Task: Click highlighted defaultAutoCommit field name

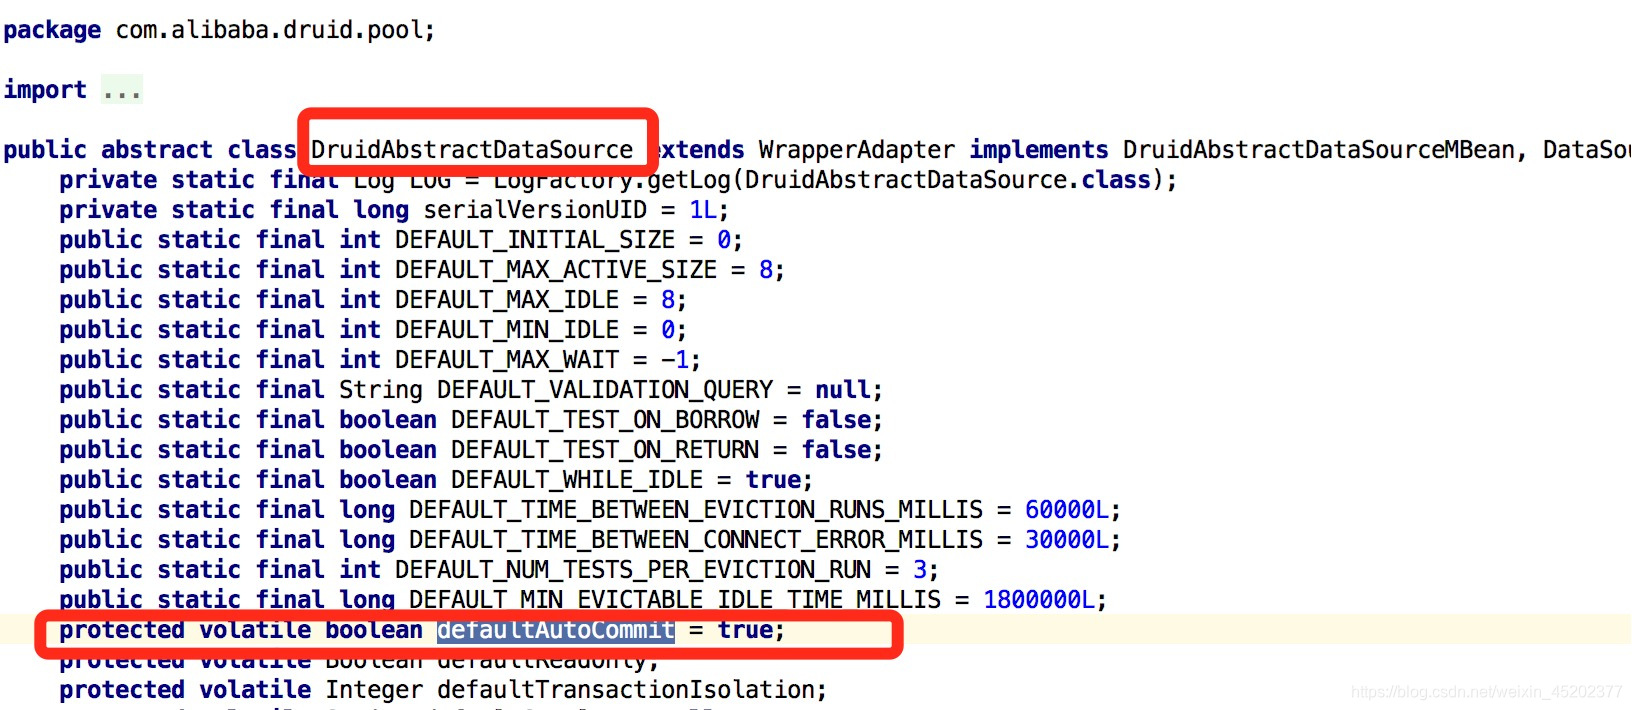Action: tap(556, 630)
